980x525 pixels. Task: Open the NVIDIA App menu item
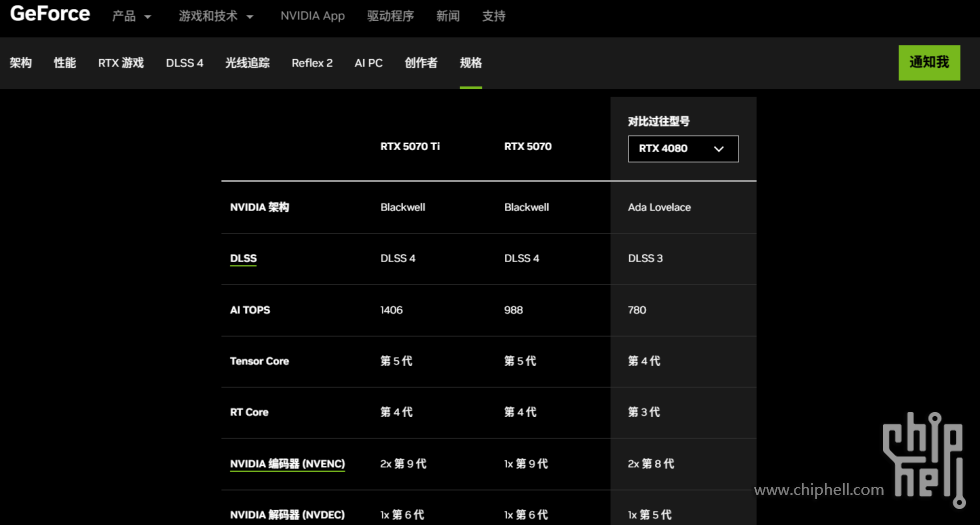(x=312, y=16)
